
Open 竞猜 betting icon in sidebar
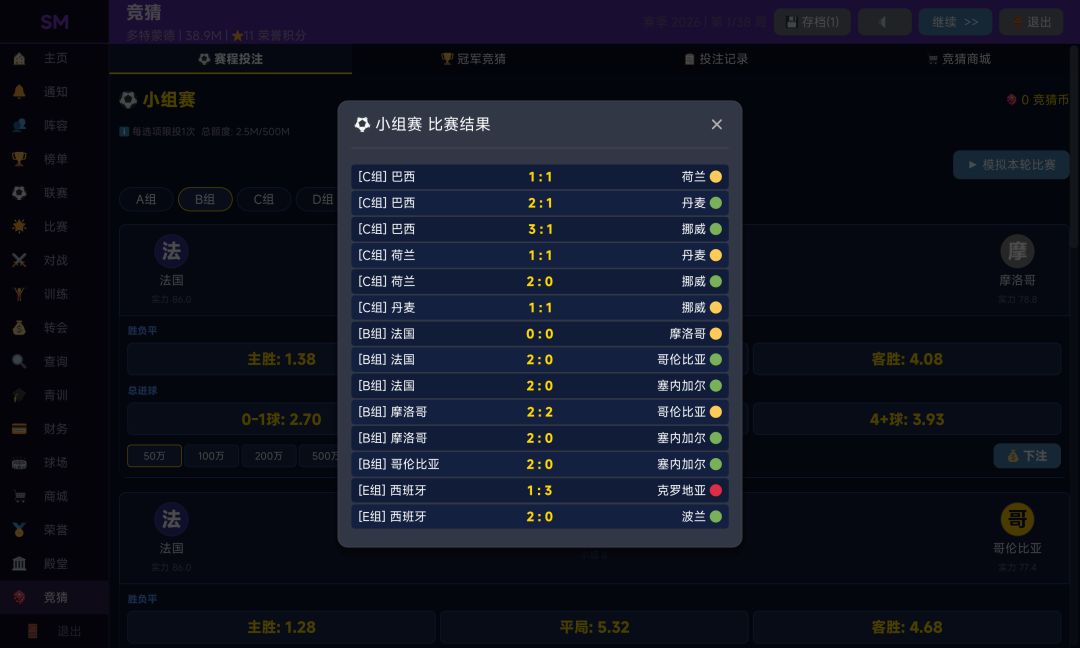click(x=19, y=598)
